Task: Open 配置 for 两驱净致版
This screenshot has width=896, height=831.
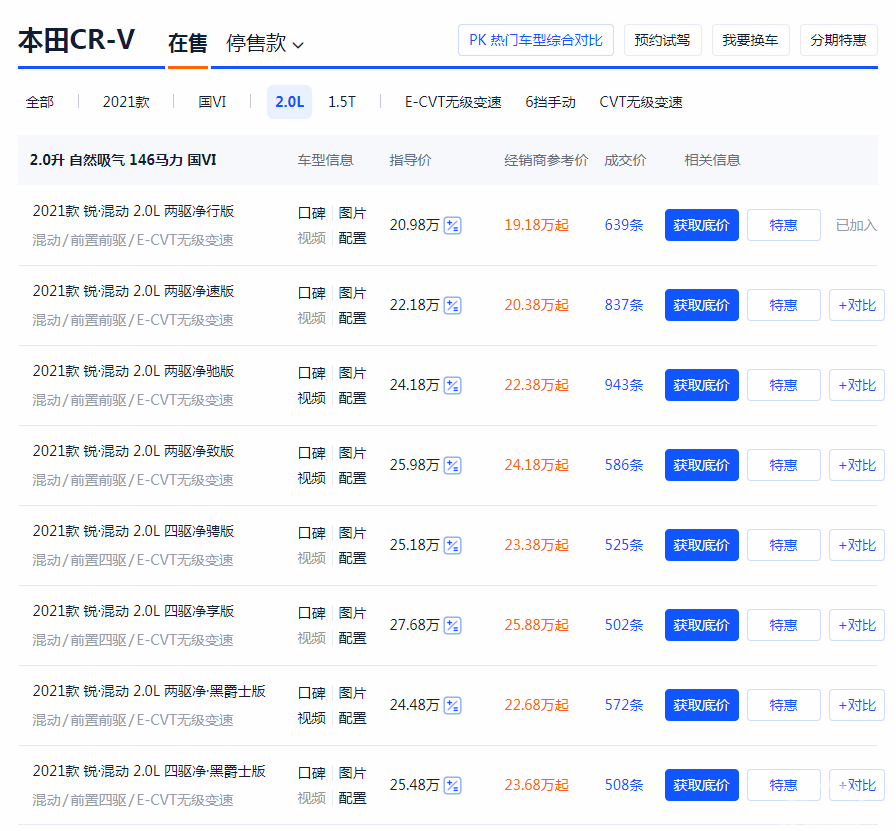Action: 352,478
